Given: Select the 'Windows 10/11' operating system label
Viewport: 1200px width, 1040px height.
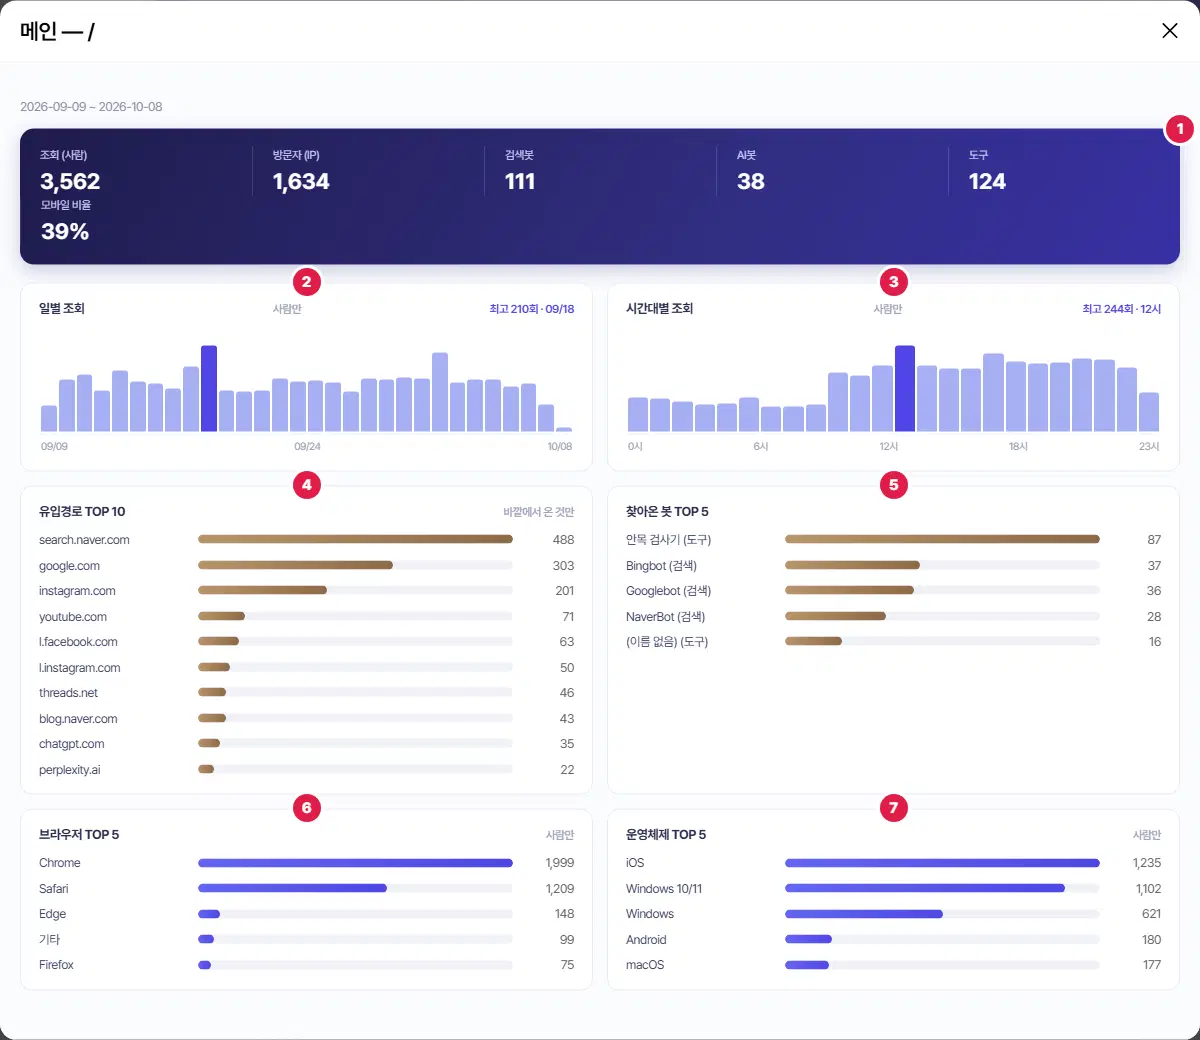Looking at the screenshot, I should point(664,889).
